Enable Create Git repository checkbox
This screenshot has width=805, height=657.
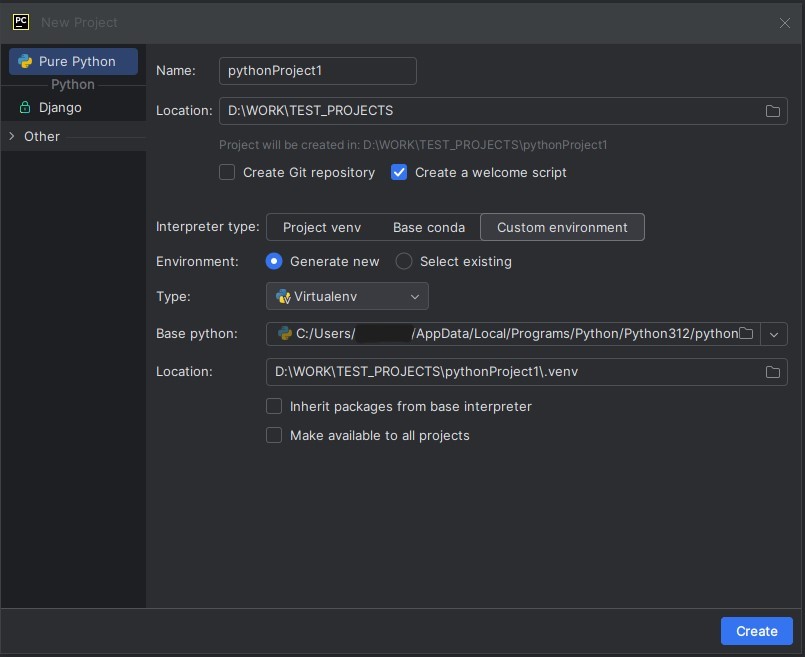pyautogui.click(x=227, y=172)
